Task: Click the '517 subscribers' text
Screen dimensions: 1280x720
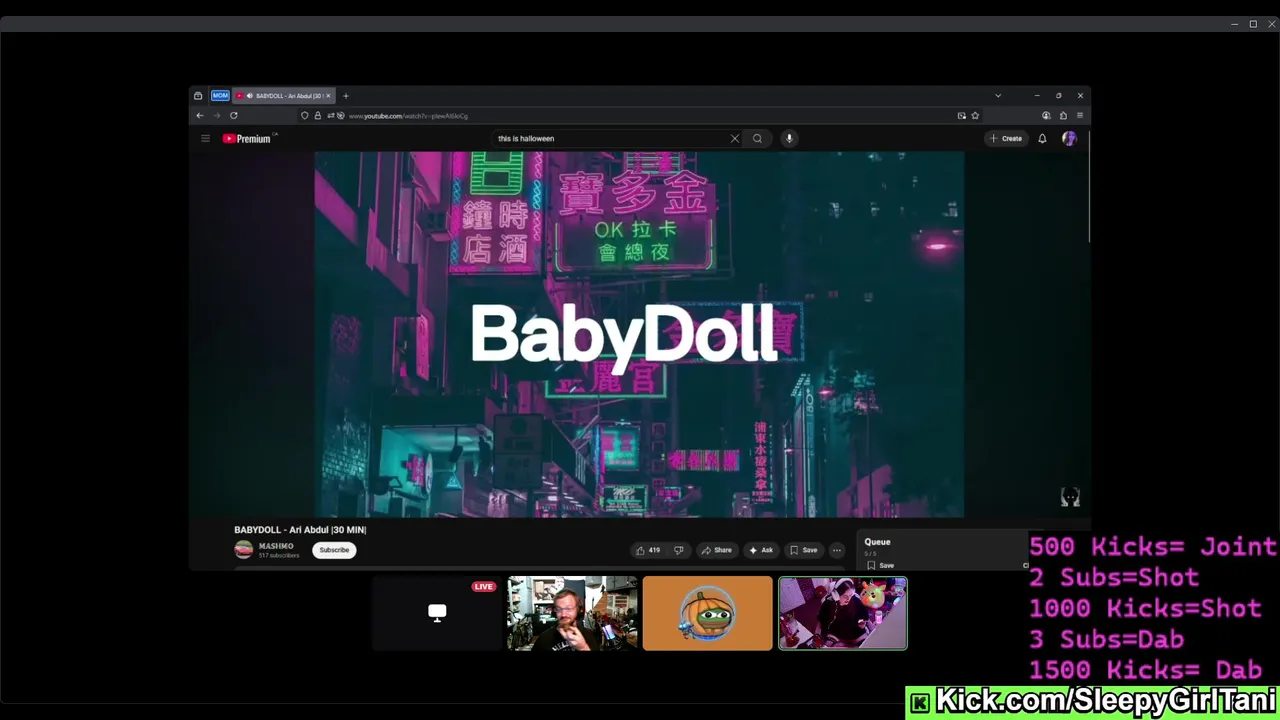Action: point(279,555)
